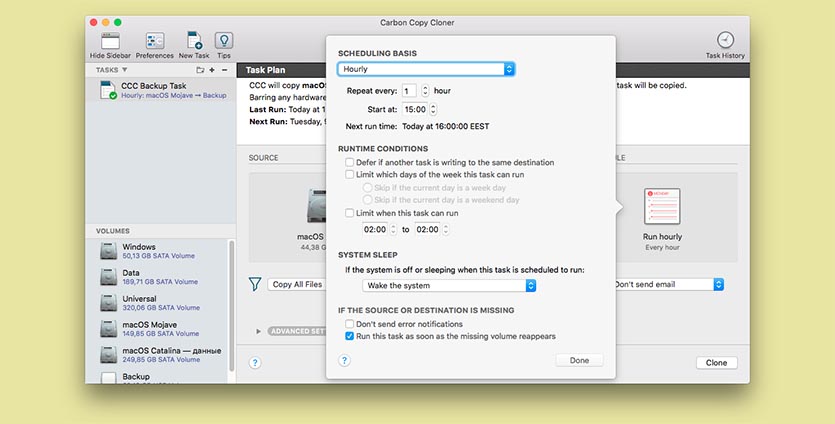Uncheck Run this task as soon as volume reappears
This screenshot has height=424, width=835.
(x=349, y=336)
